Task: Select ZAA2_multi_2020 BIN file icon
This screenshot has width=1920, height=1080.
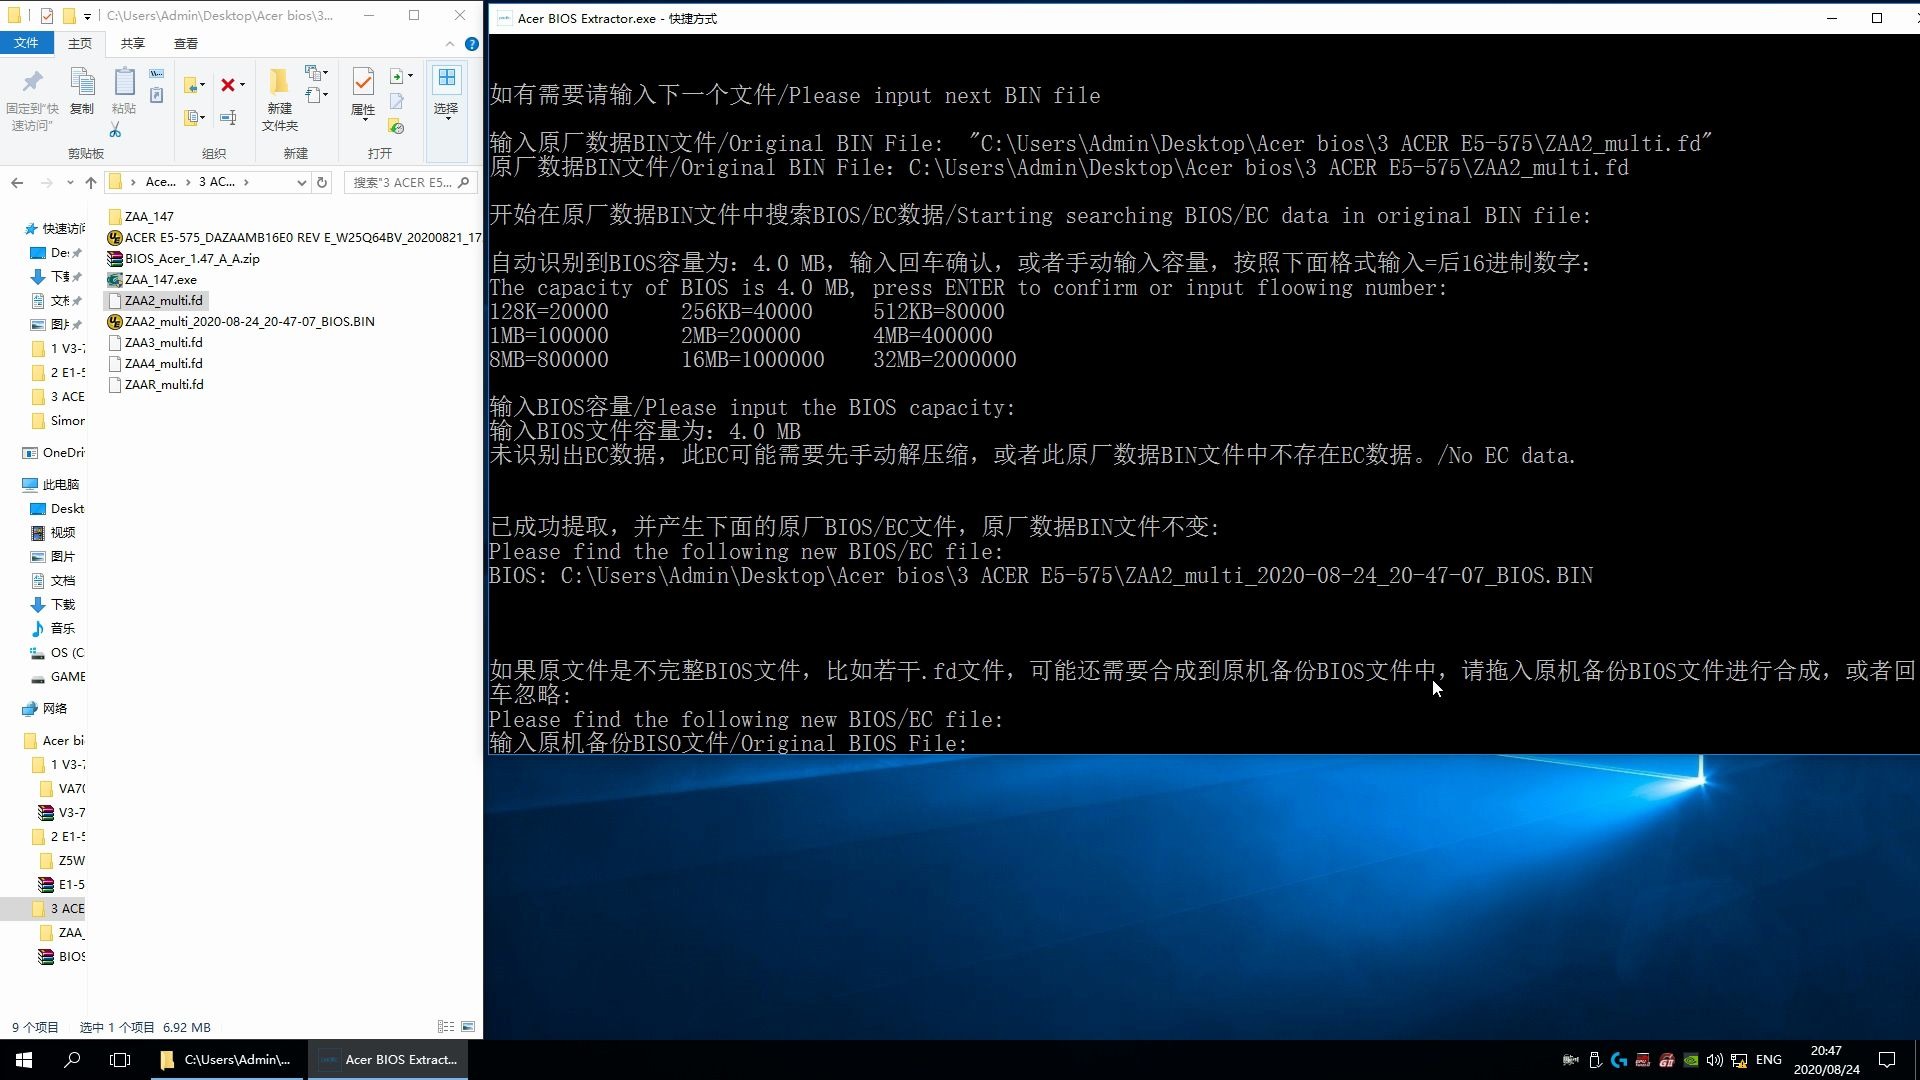Action: (115, 320)
